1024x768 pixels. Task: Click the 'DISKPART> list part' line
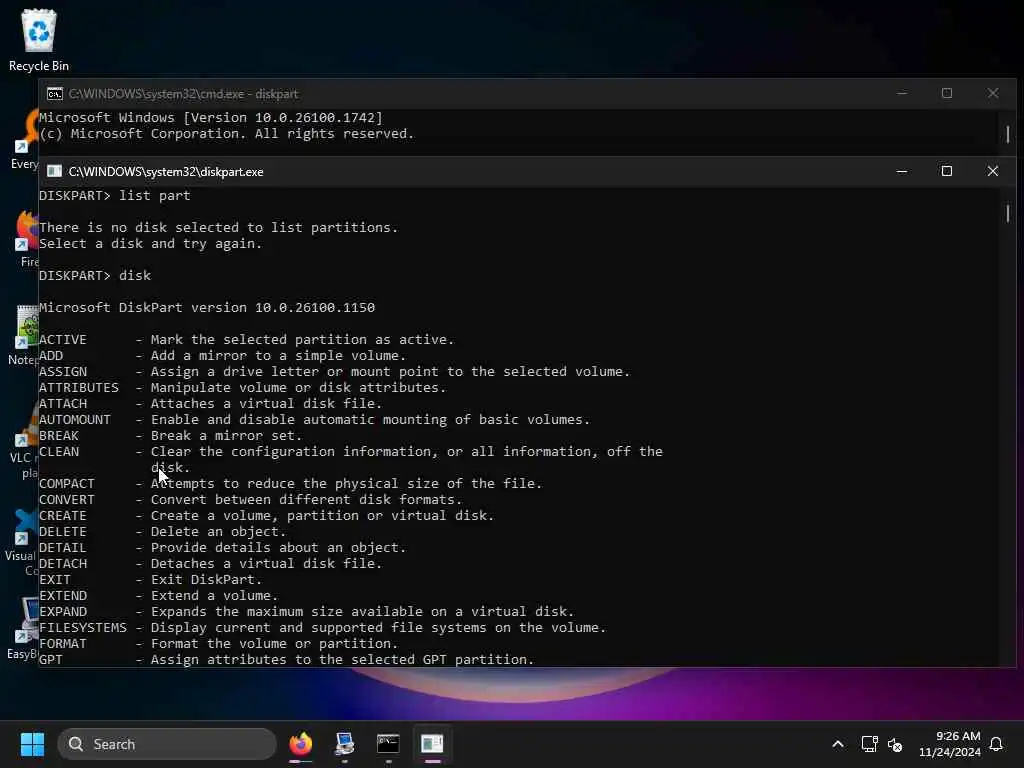[x=115, y=195]
